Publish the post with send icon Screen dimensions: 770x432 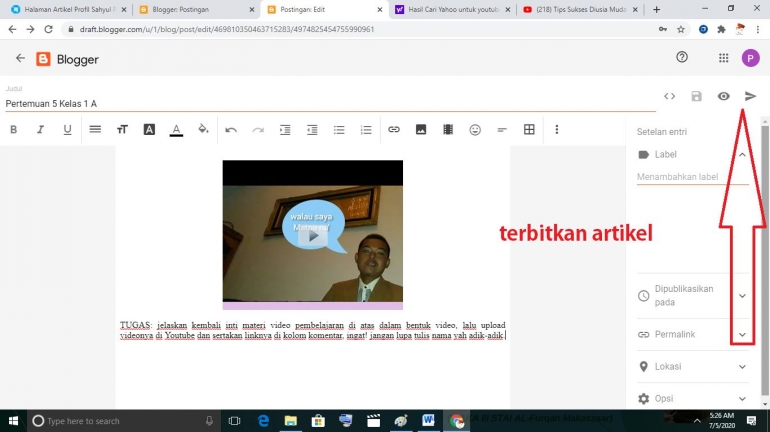coord(750,96)
